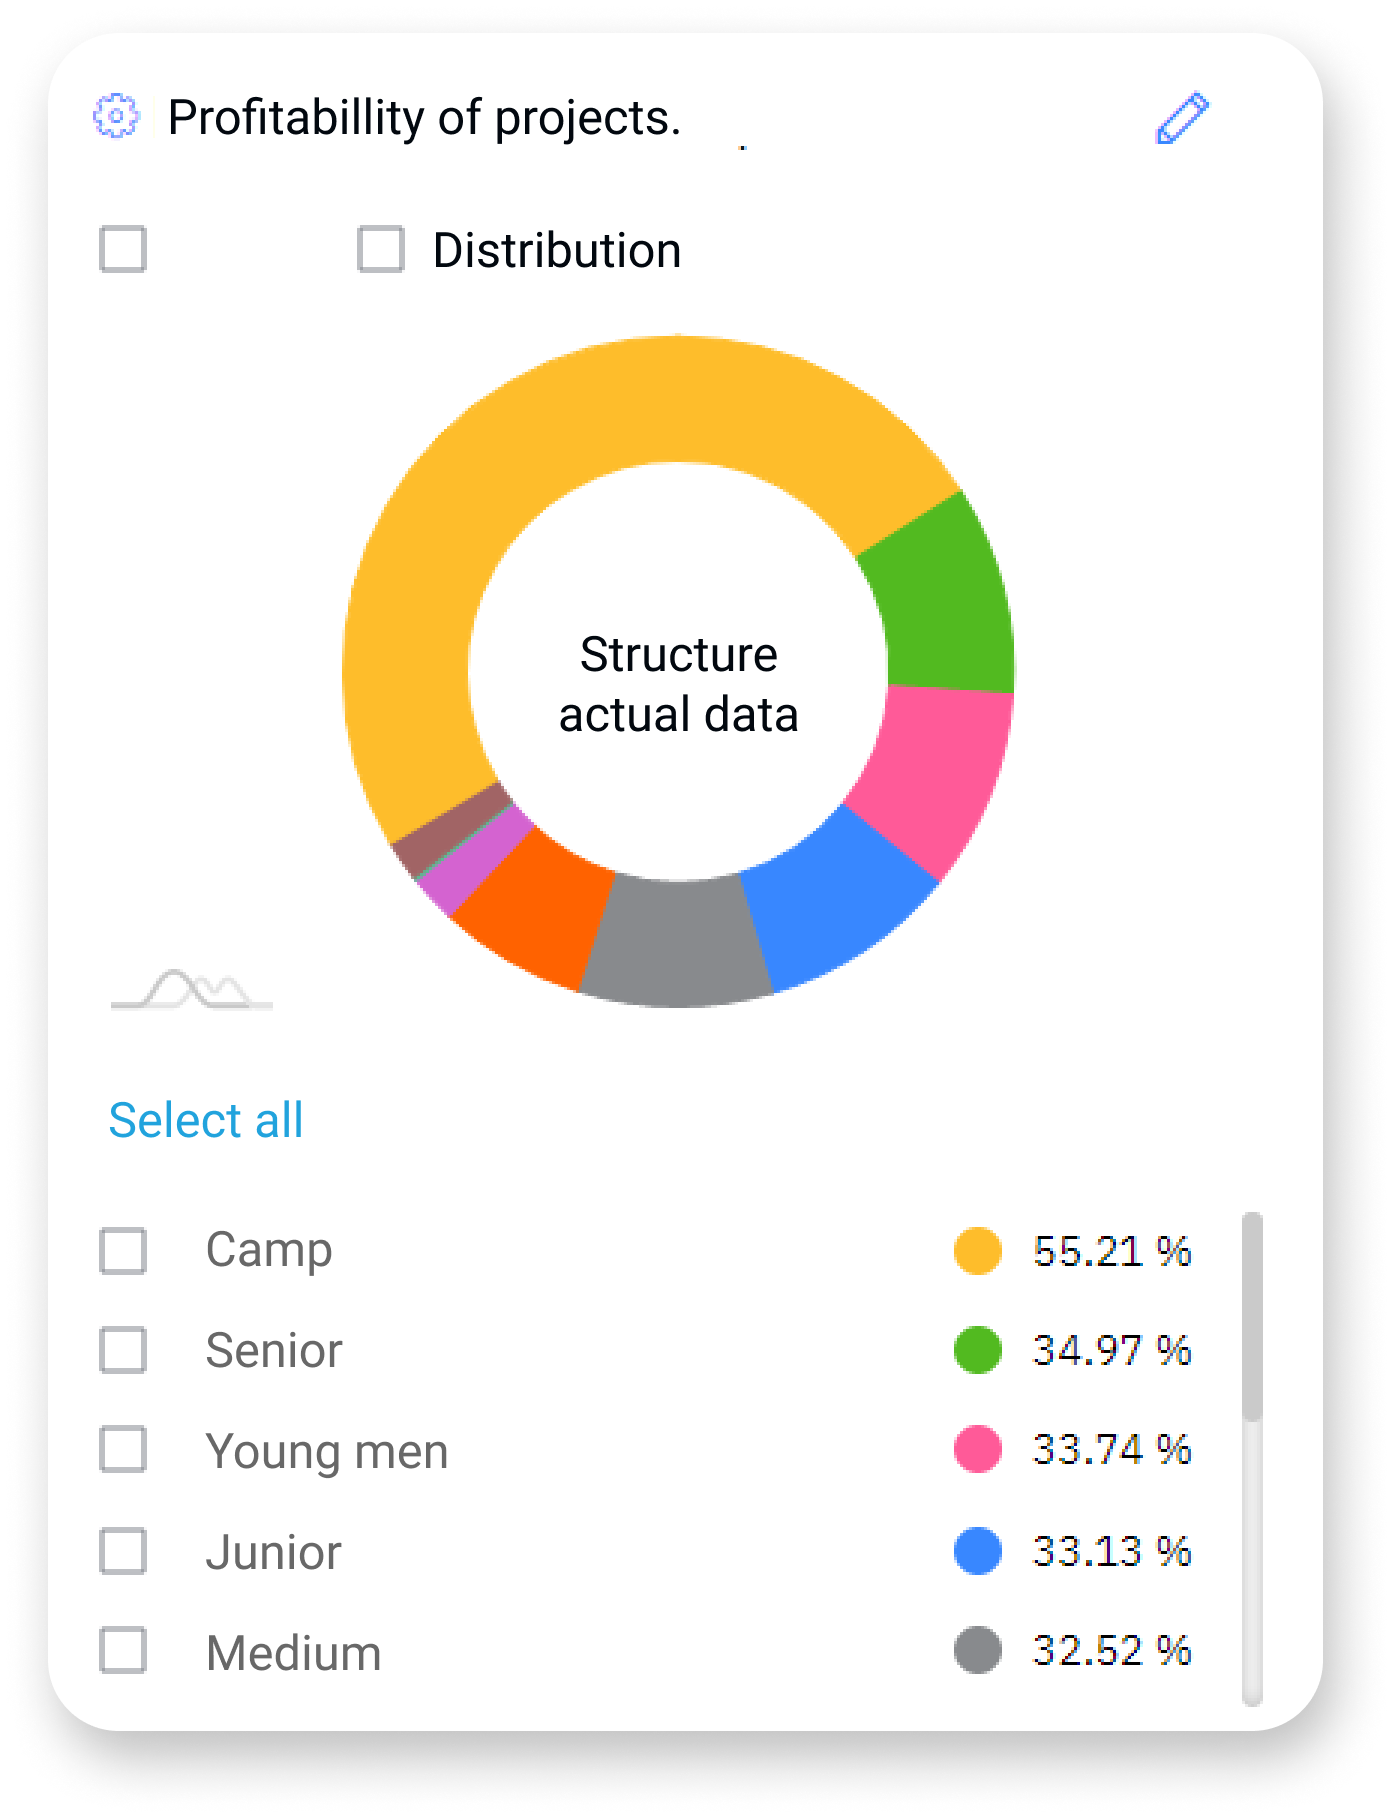
Task: Click the blue Junior legend dot
Action: [977, 1551]
